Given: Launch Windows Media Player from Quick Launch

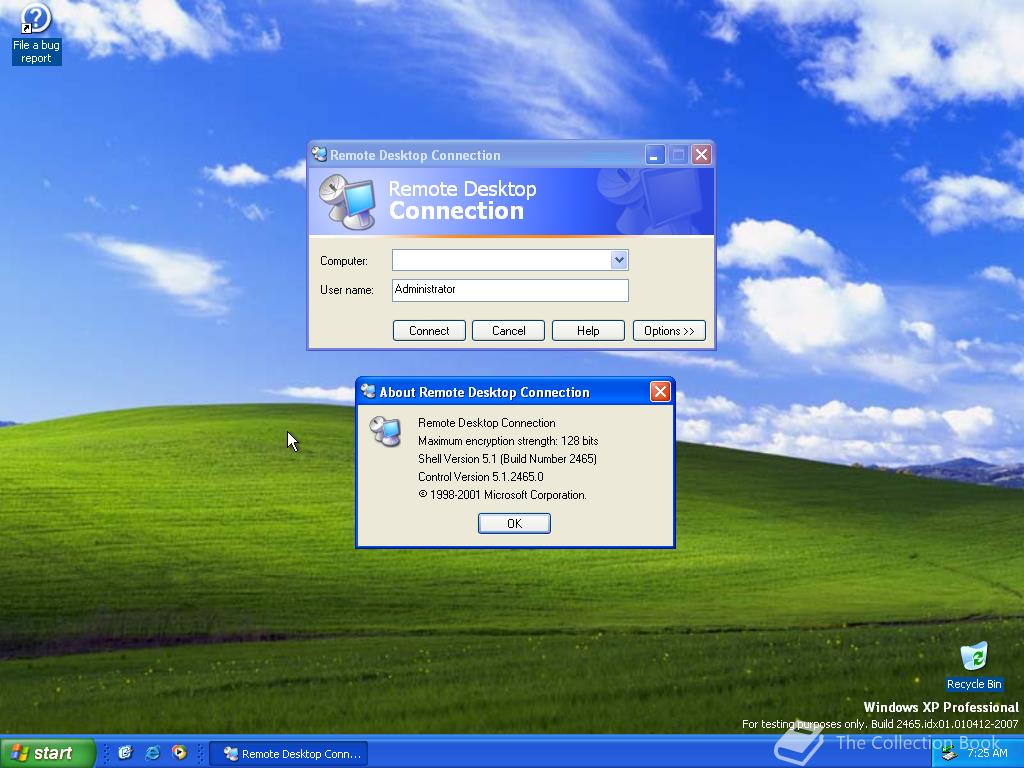Looking at the screenshot, I should click(179, 753).
